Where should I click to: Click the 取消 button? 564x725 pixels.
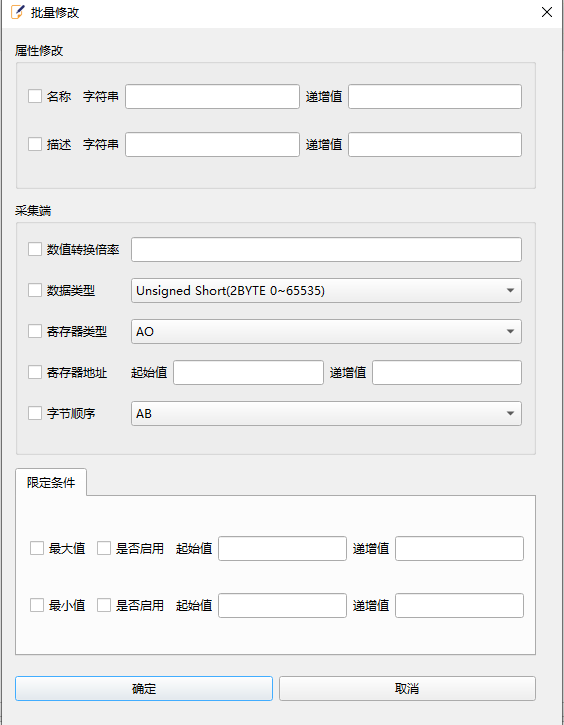(407, 688)
